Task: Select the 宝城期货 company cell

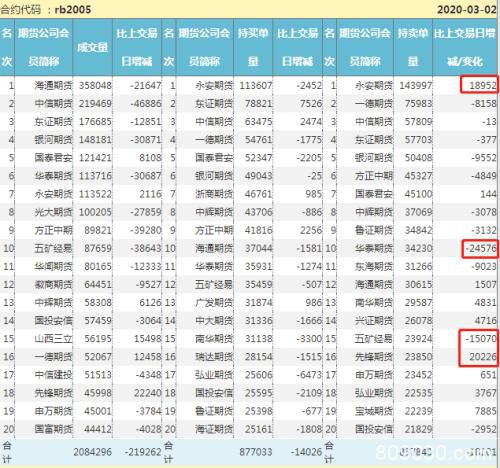Action: [x=374, y=411]
